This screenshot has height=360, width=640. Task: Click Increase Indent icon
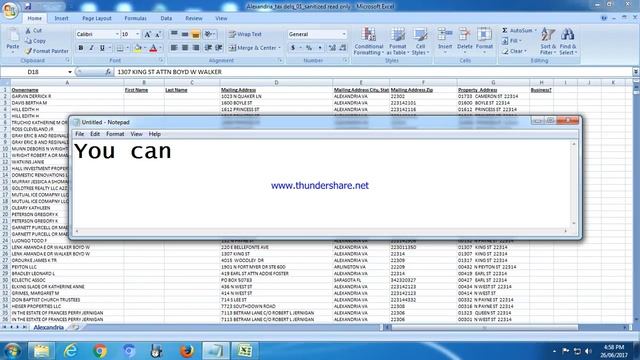(x=219, y=48)
